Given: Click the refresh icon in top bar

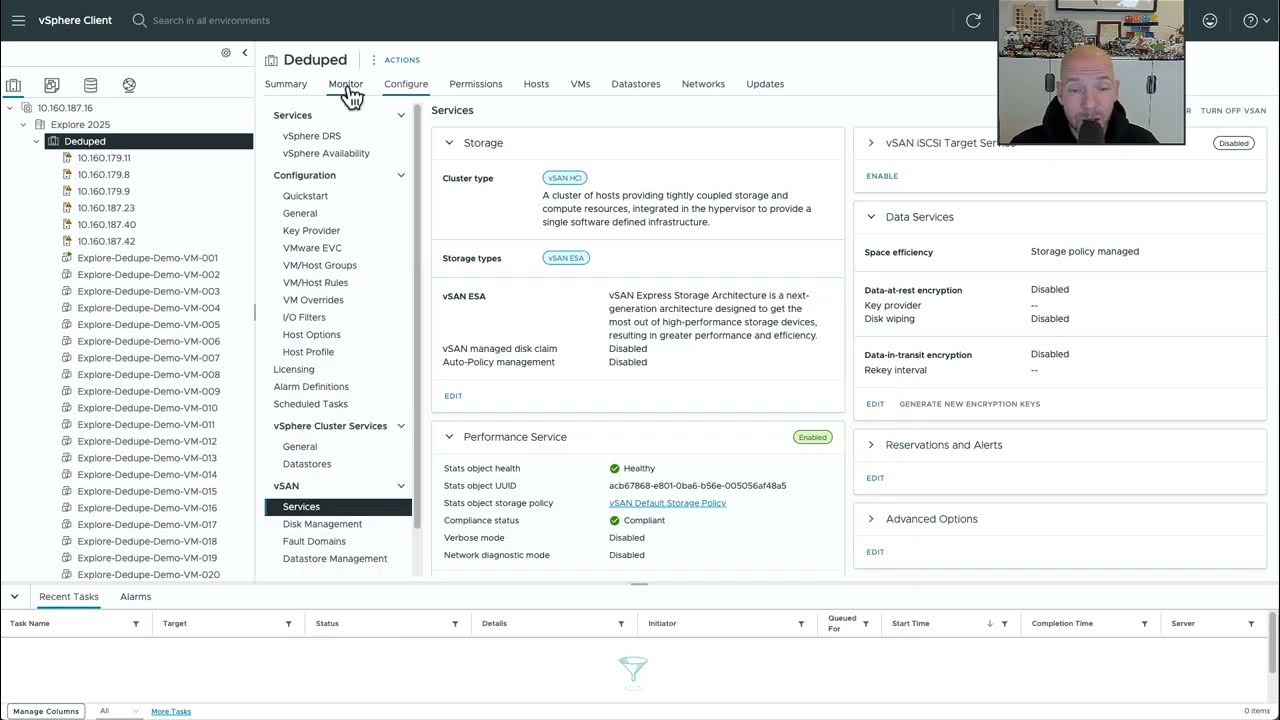Looking at the screenshot, I should point(973,20).
